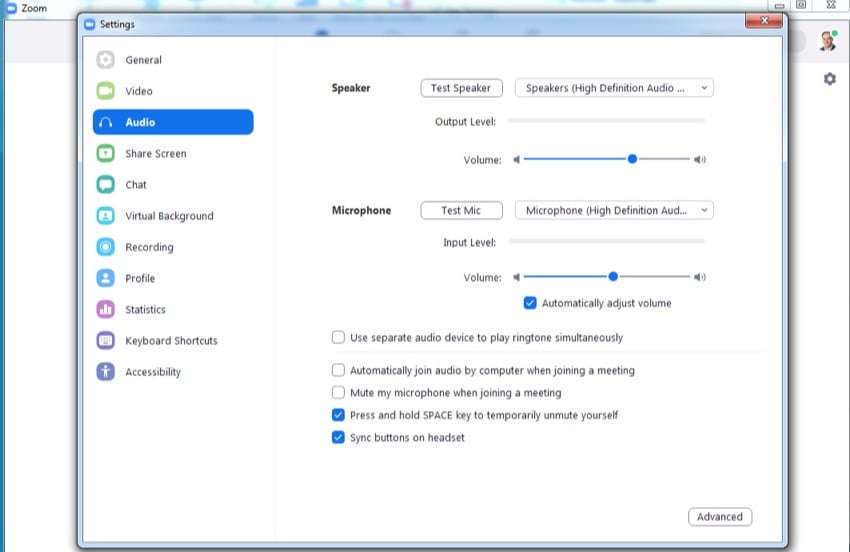Open the Profile settings section

pos(140,278)
